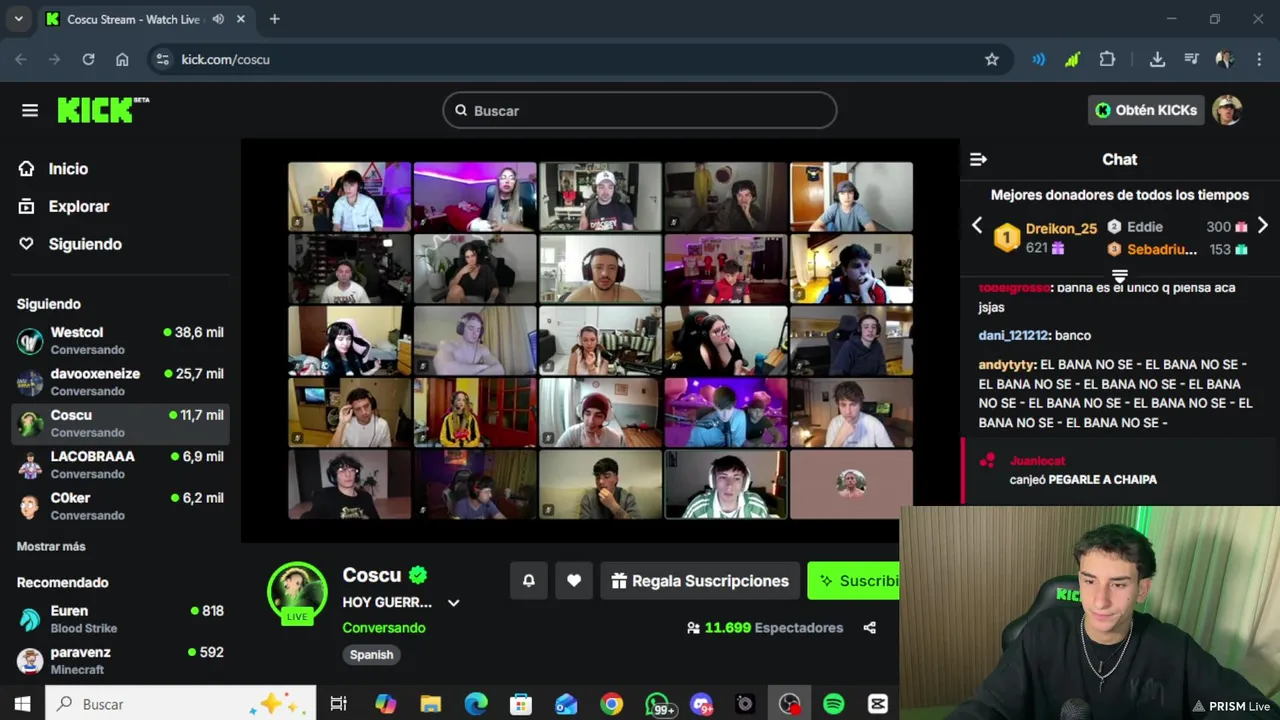
Task: Open CapCut from the taskbar
Action: point(878,704)
